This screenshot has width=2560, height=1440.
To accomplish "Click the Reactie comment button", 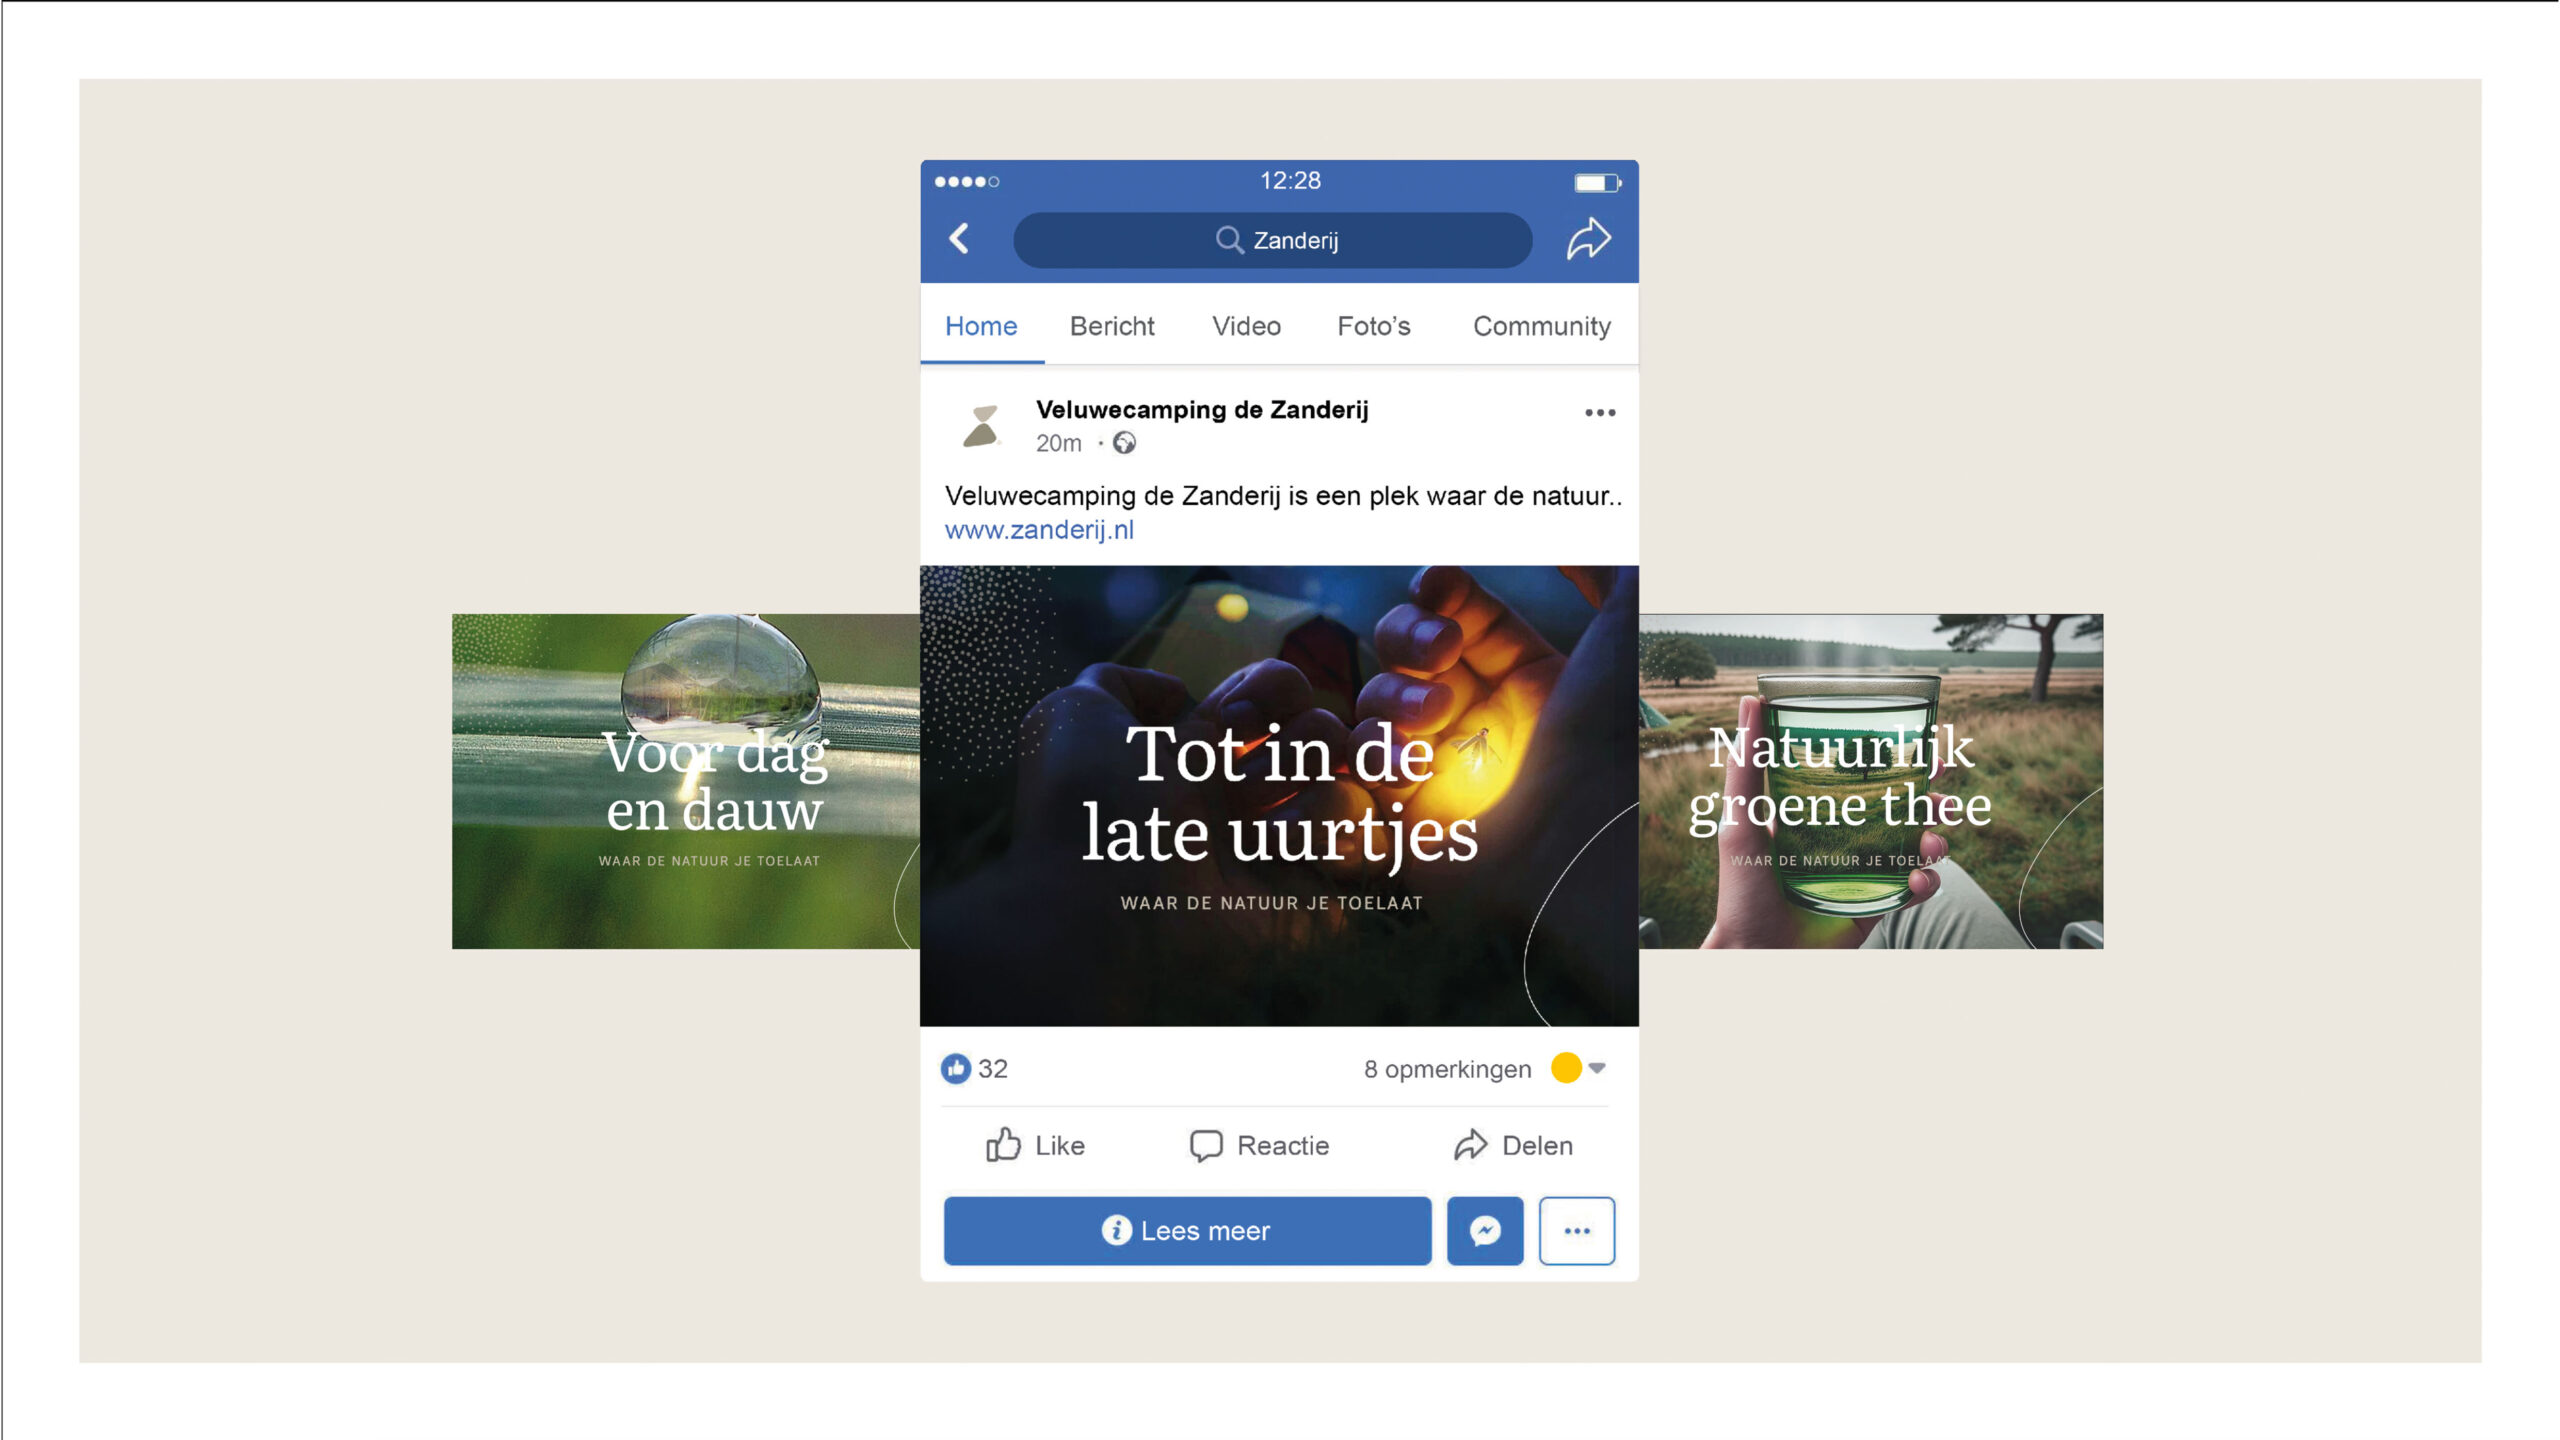I will [1259, 1145].
